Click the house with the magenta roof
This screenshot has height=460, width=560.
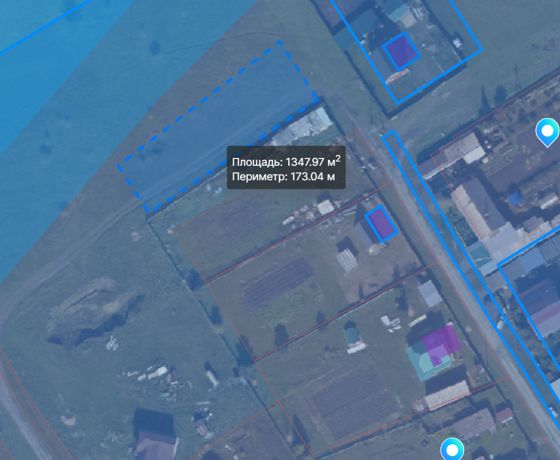pos(441,345)
